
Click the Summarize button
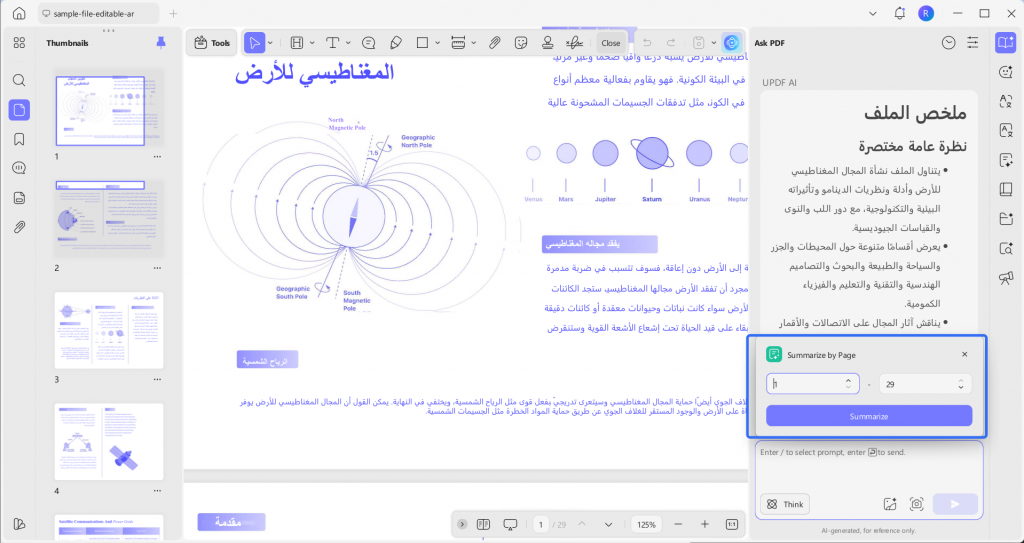[x=869, y=416]
